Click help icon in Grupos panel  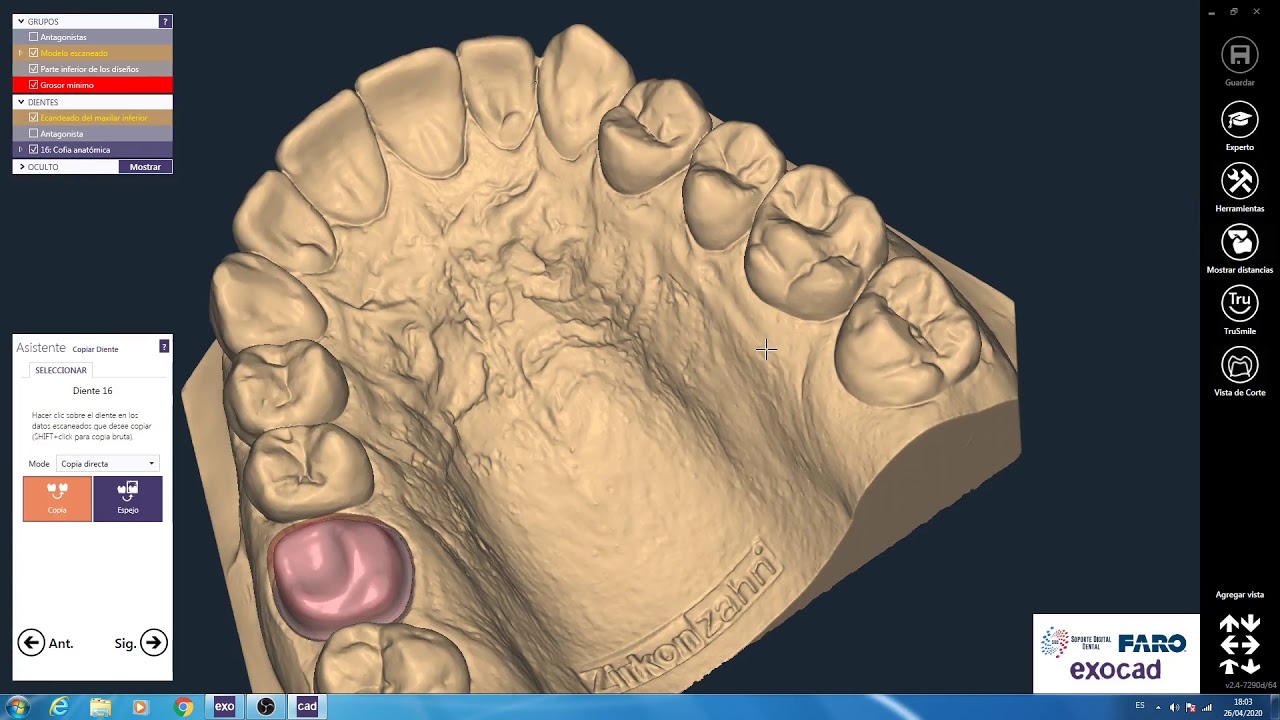click(166, 21)
